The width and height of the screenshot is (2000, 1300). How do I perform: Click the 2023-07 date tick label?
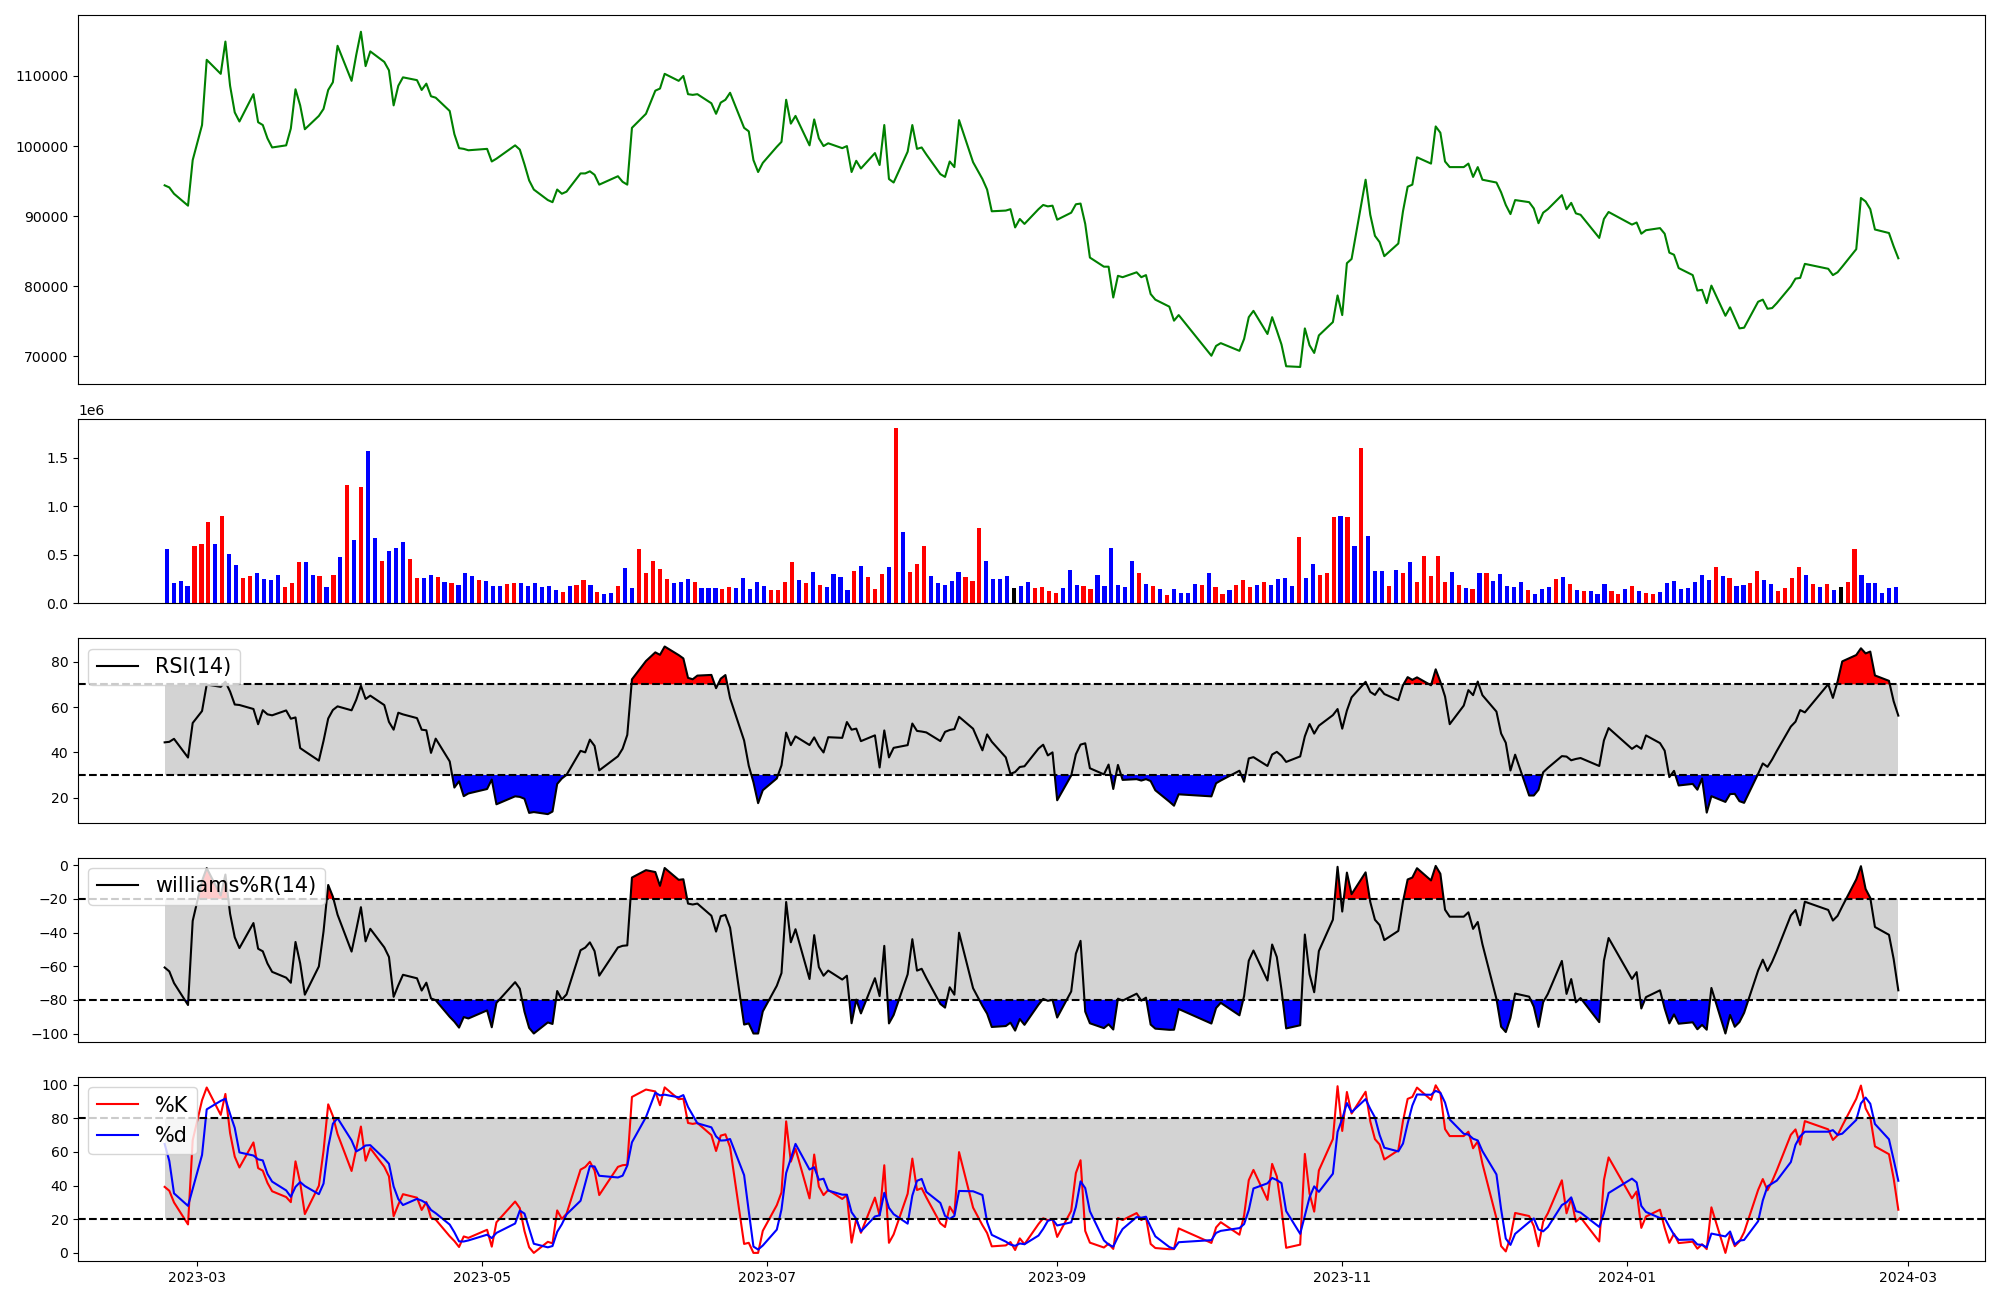coord(767,1277)
